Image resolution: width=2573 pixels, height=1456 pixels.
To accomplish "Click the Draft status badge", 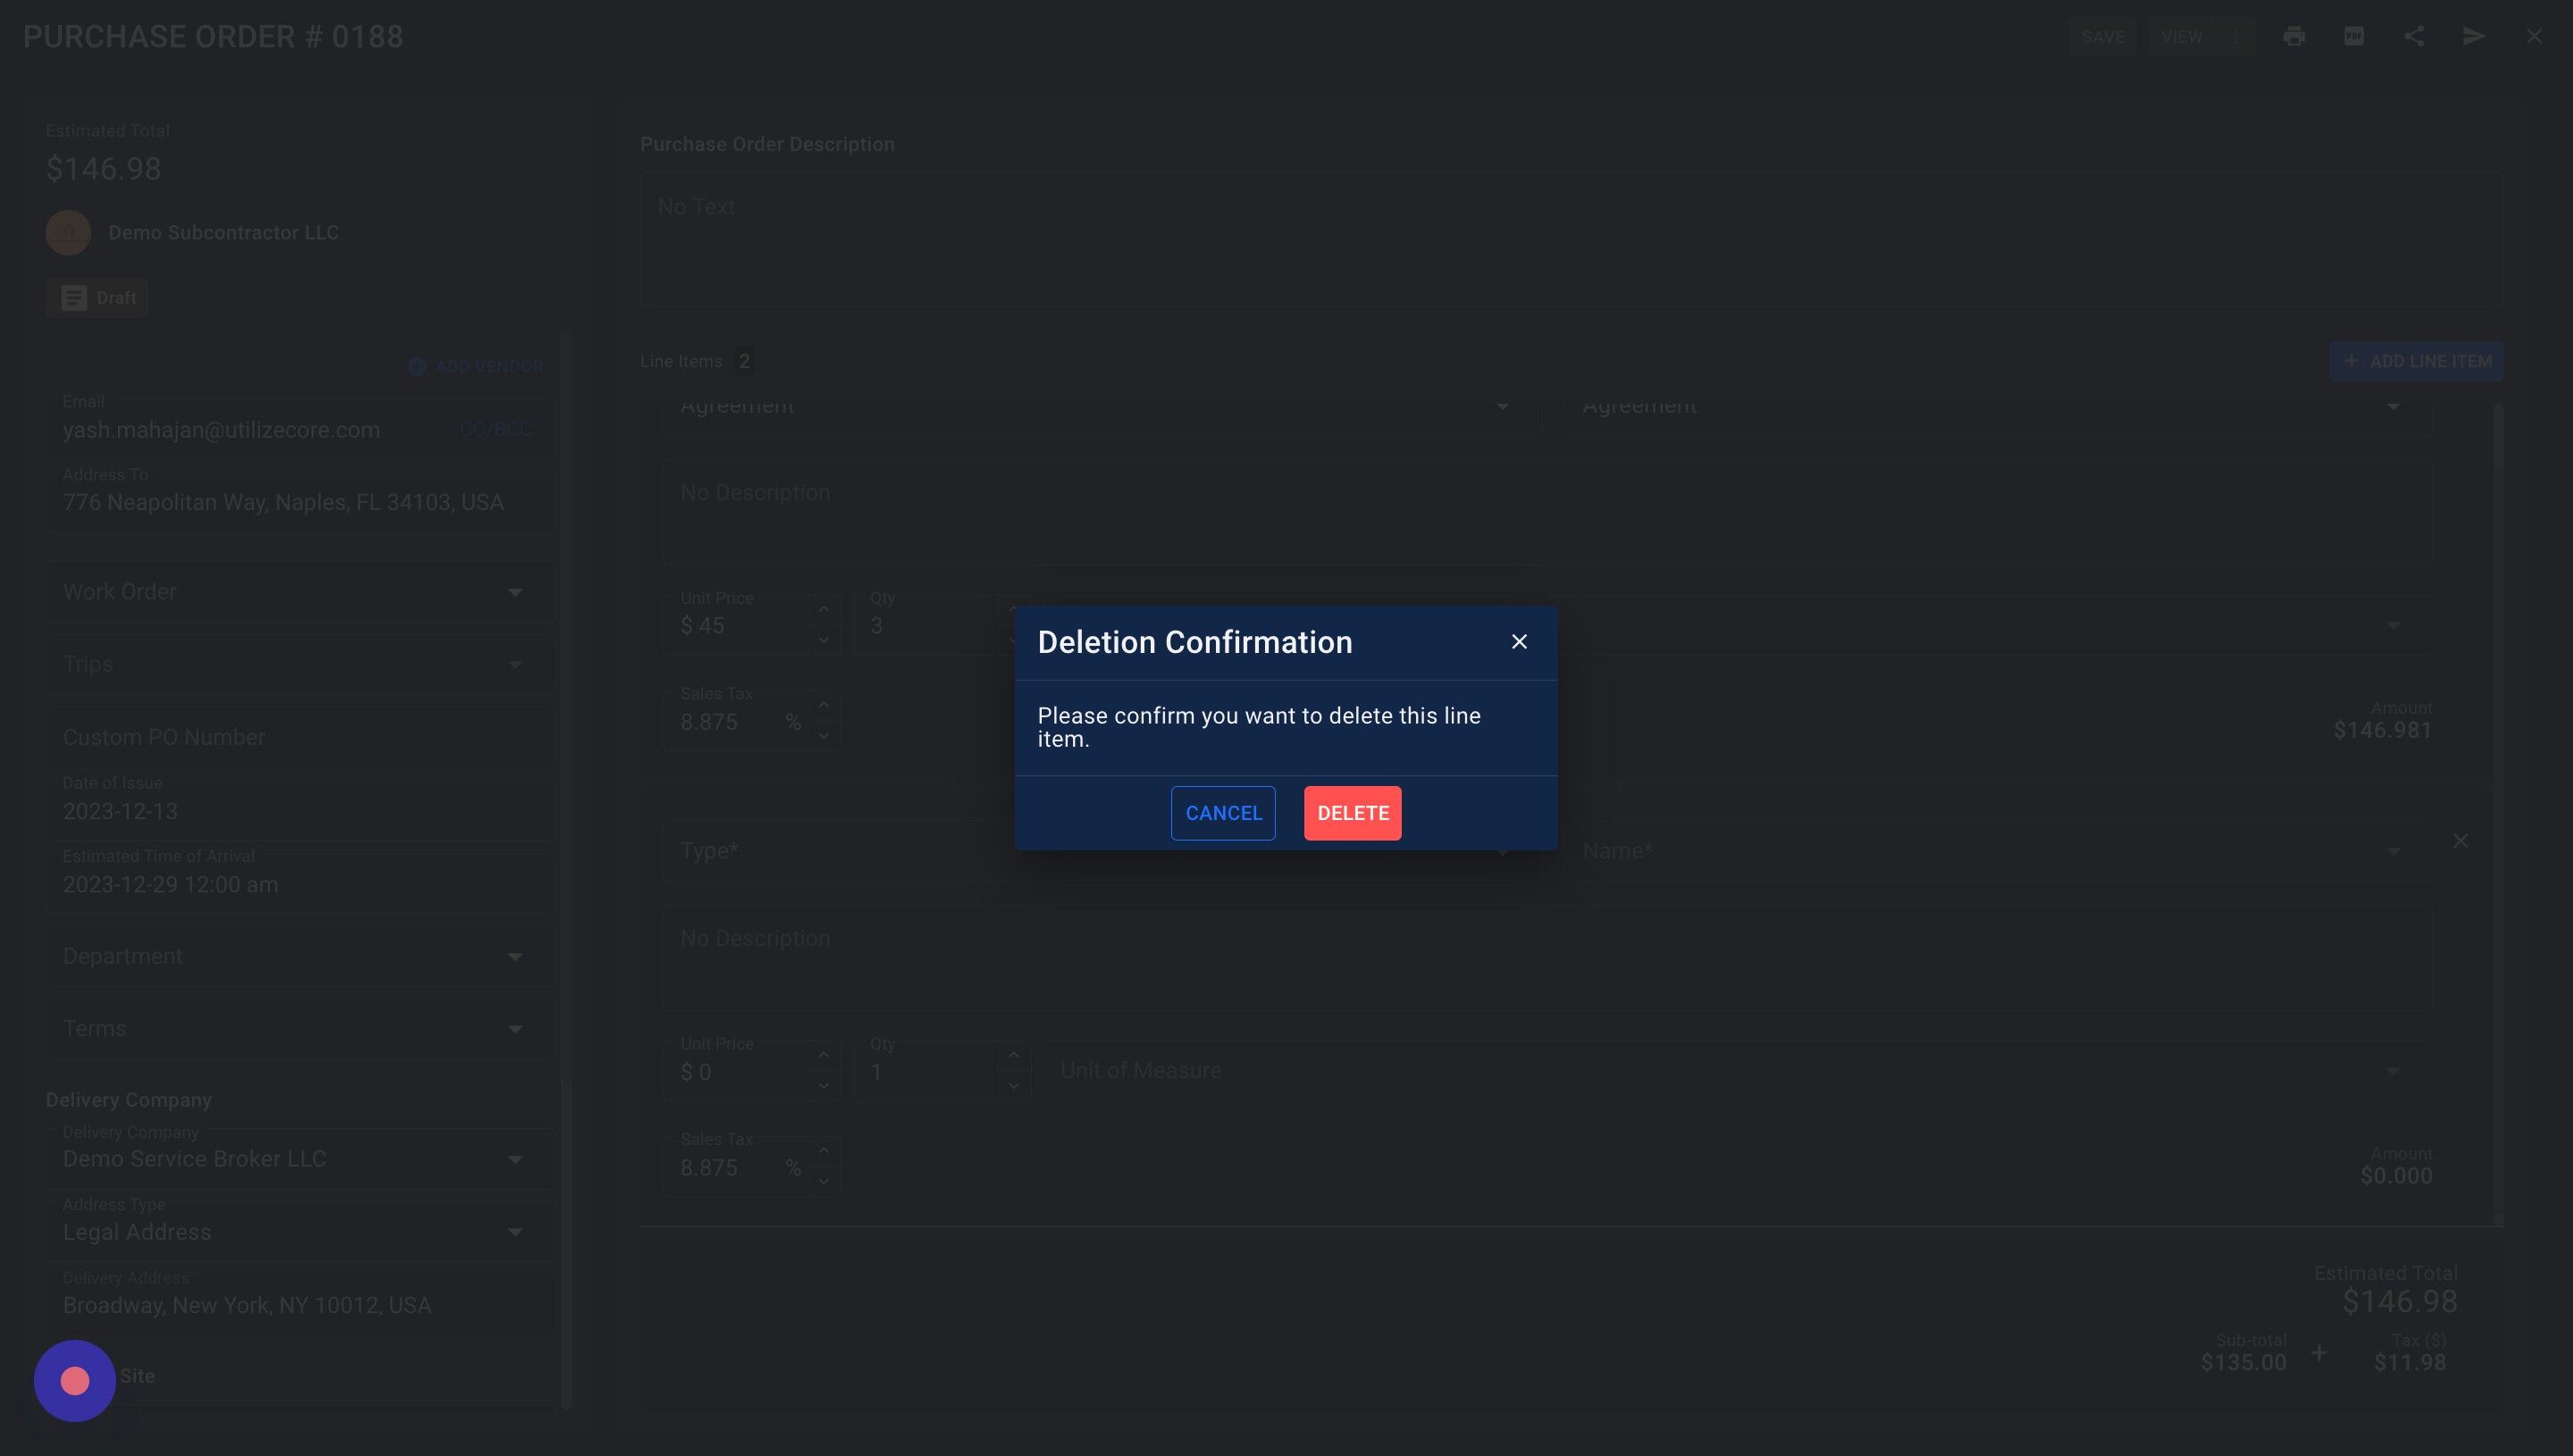I will [x=98, y=298].
